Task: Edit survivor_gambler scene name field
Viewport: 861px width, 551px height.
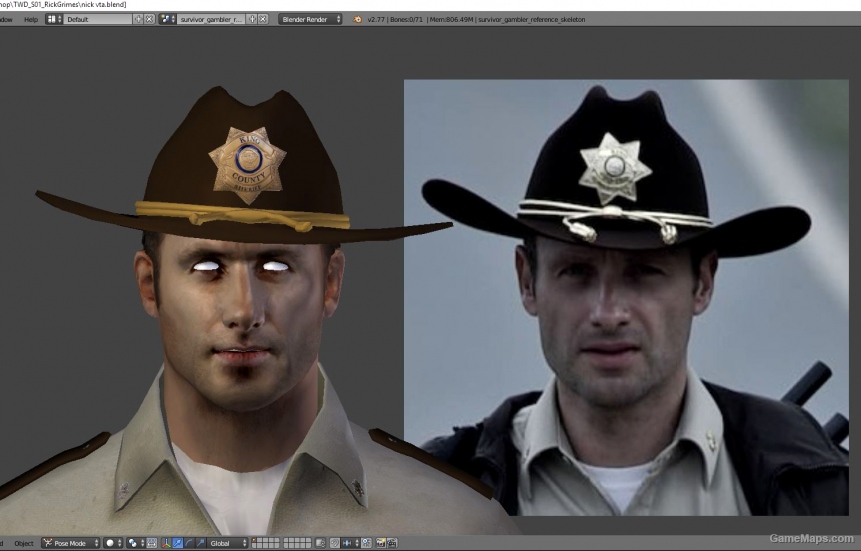Action: (211, 19)
